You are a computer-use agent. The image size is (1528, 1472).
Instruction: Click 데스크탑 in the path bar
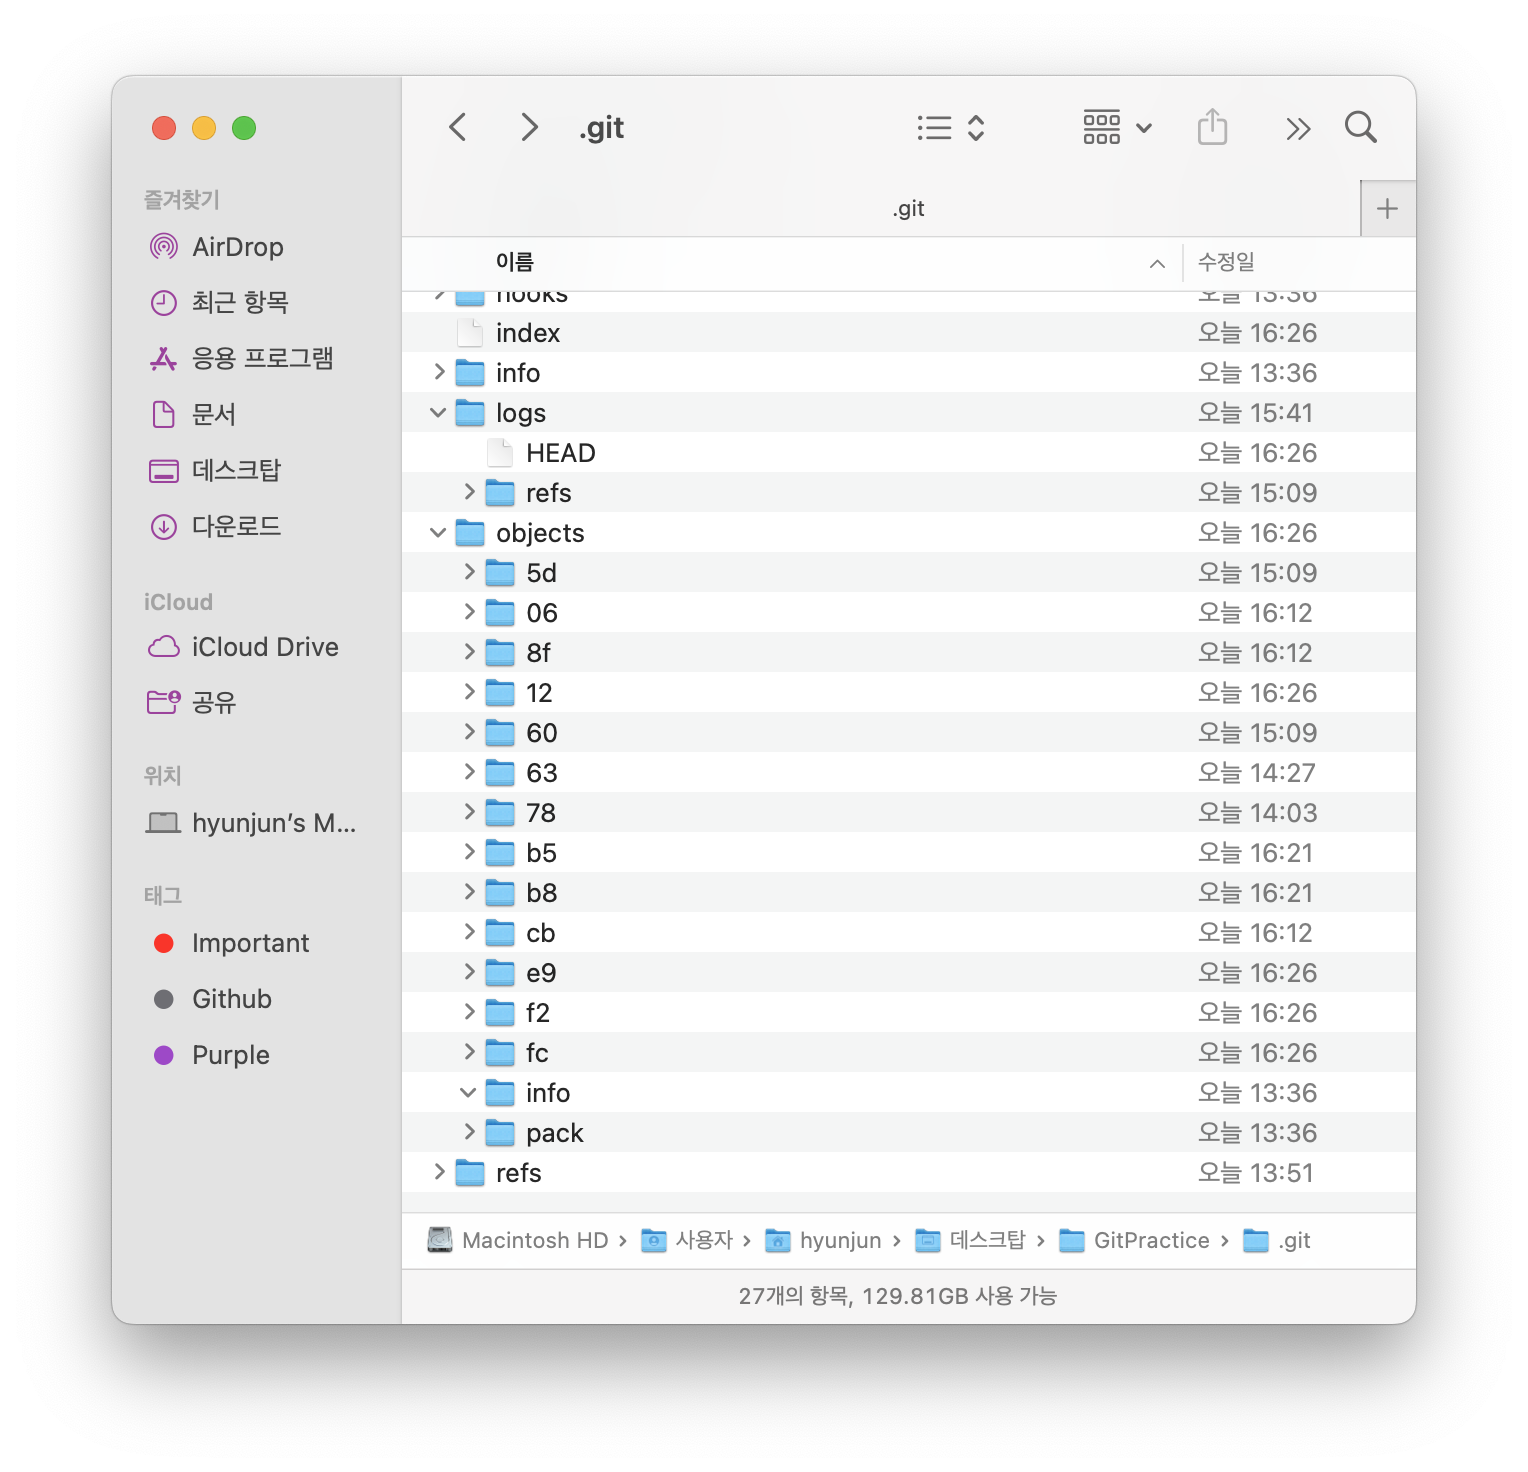[971, 1240]
